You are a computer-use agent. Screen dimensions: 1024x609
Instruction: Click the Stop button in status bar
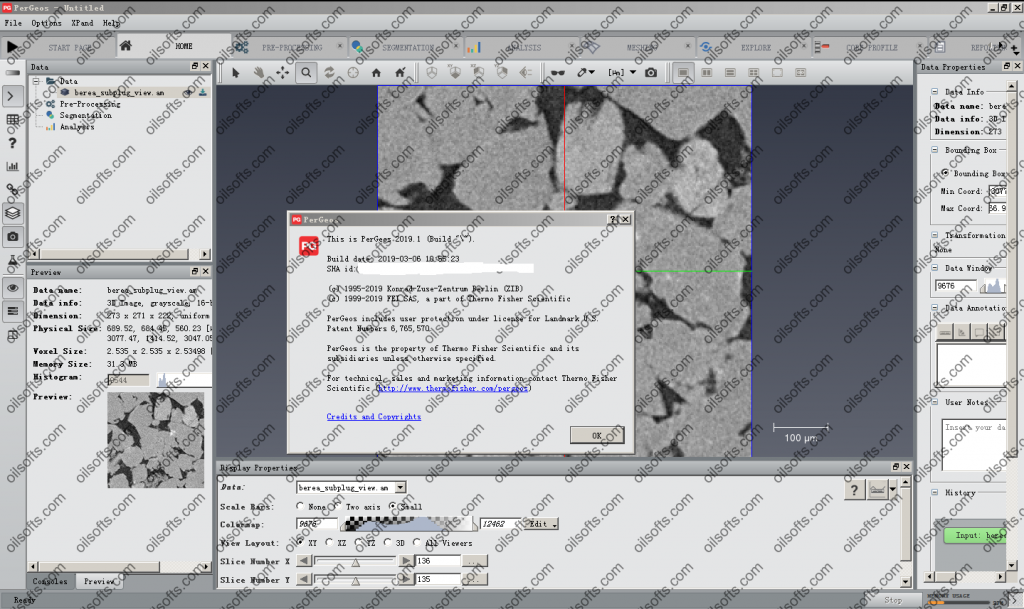pyautogui.click(x=893, y=600)
